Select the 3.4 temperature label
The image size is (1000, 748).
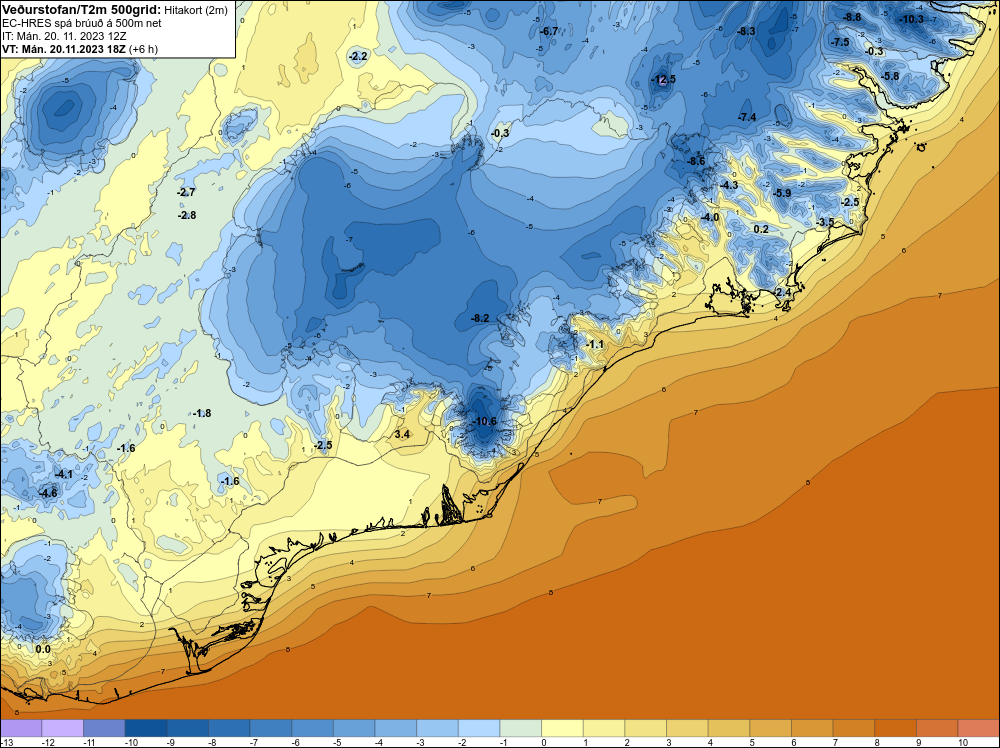(x=402, y=434)
